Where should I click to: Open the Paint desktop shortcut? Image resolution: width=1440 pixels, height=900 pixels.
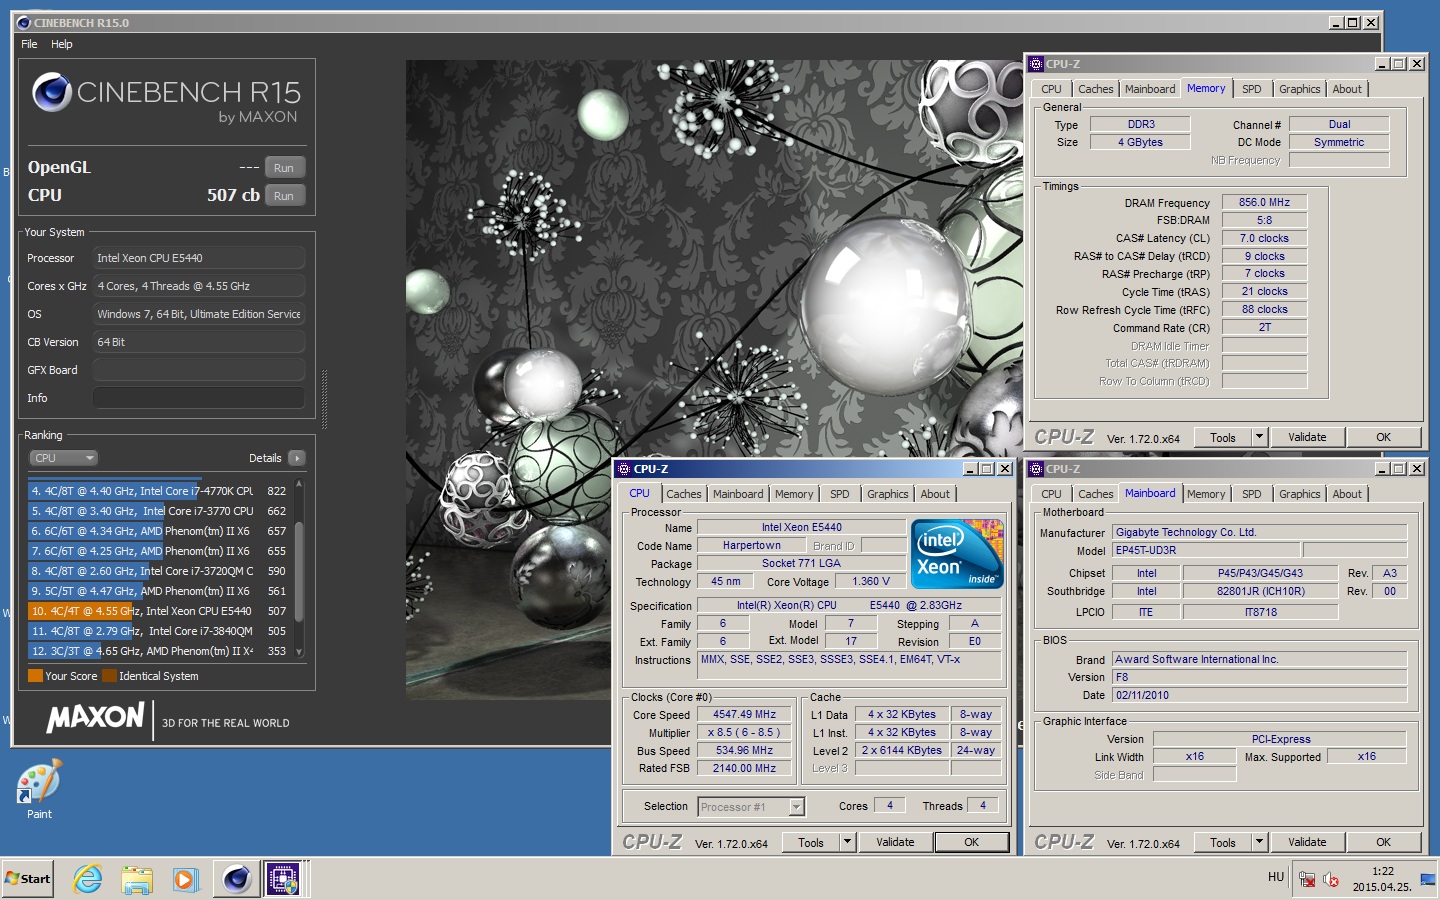(x=39, y=790)
